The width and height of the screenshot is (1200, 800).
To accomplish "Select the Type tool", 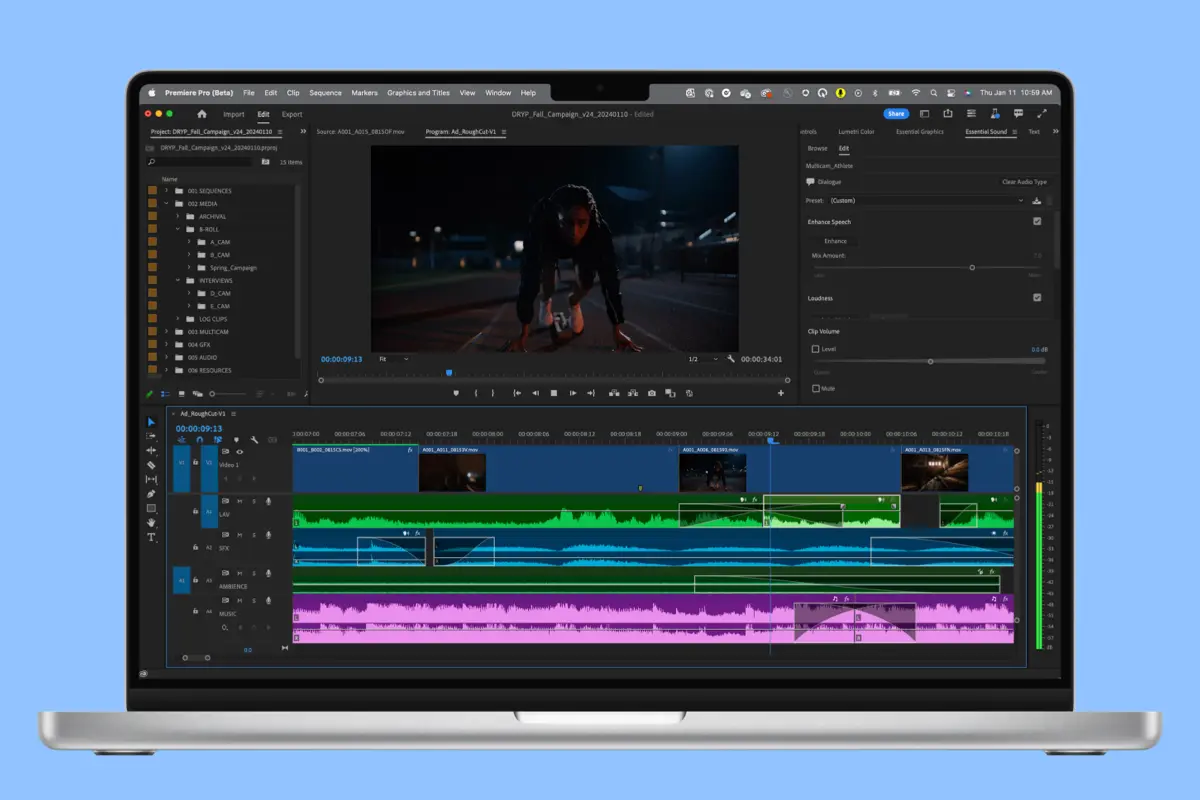I will pos(152,537).
